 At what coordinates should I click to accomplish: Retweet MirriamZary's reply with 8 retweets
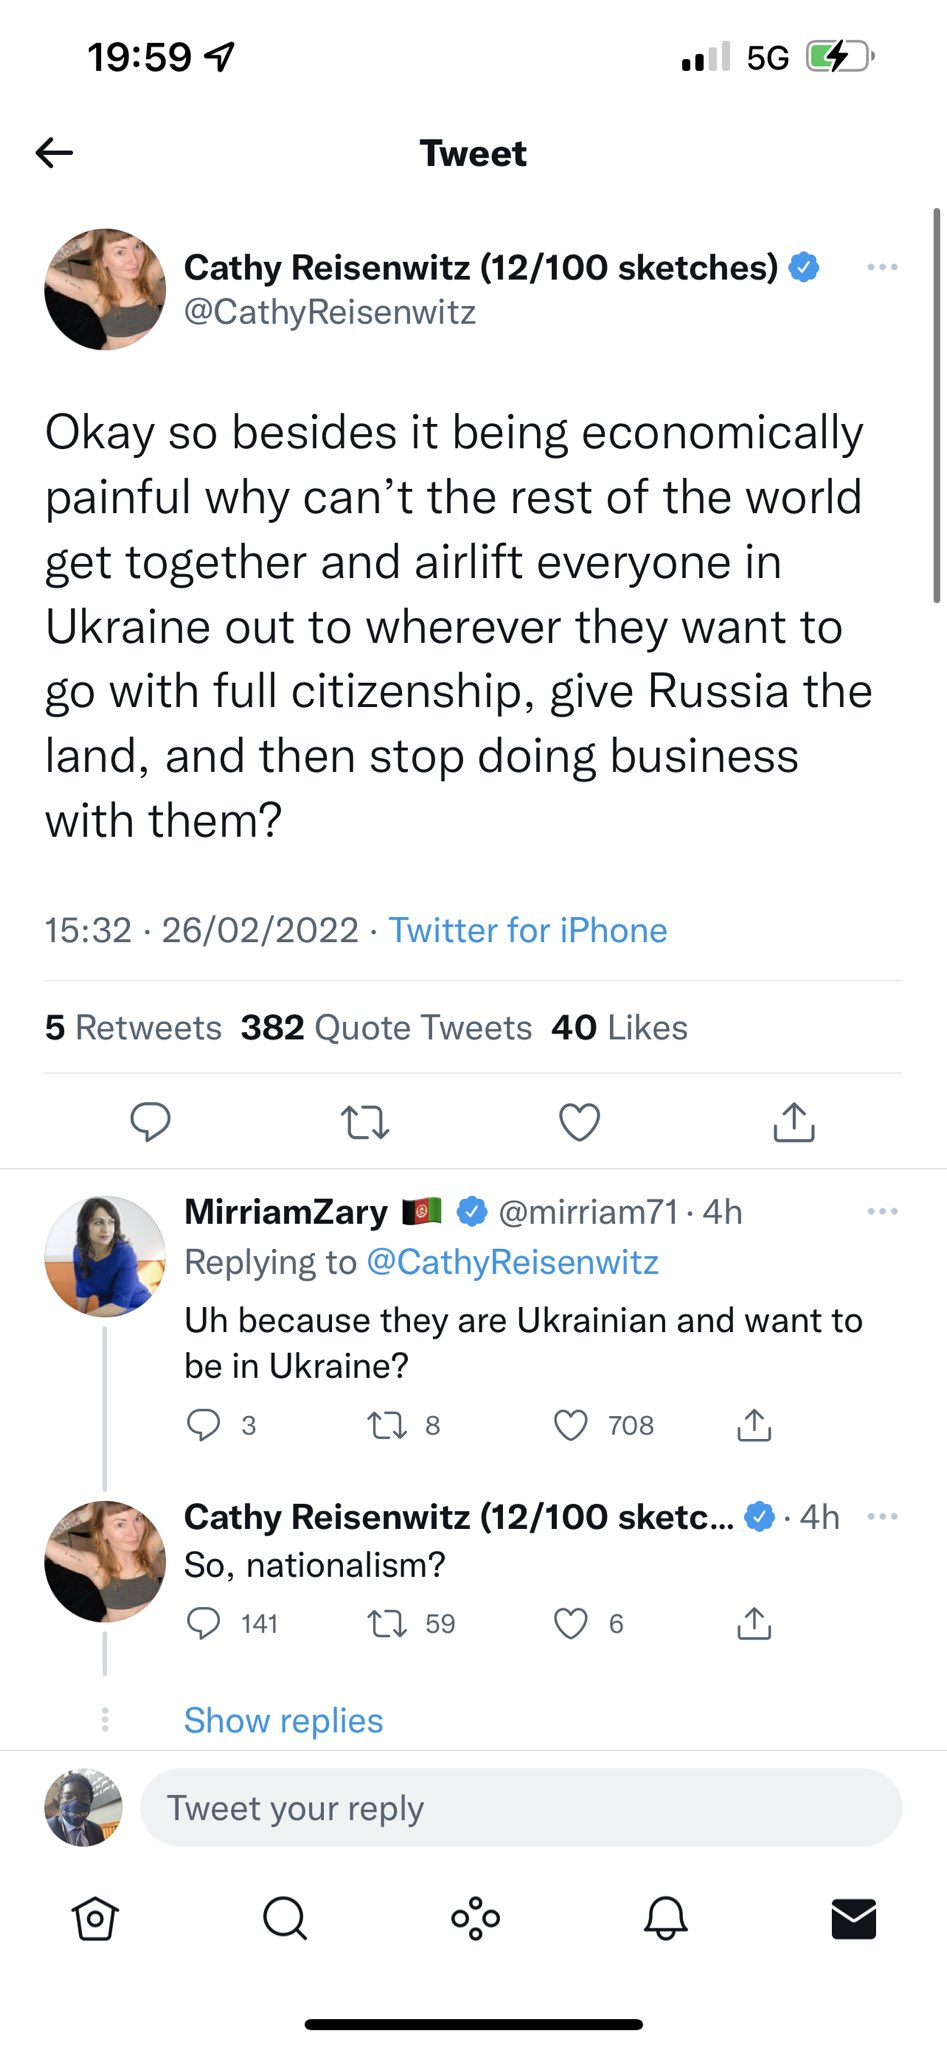coord(388,1425)
